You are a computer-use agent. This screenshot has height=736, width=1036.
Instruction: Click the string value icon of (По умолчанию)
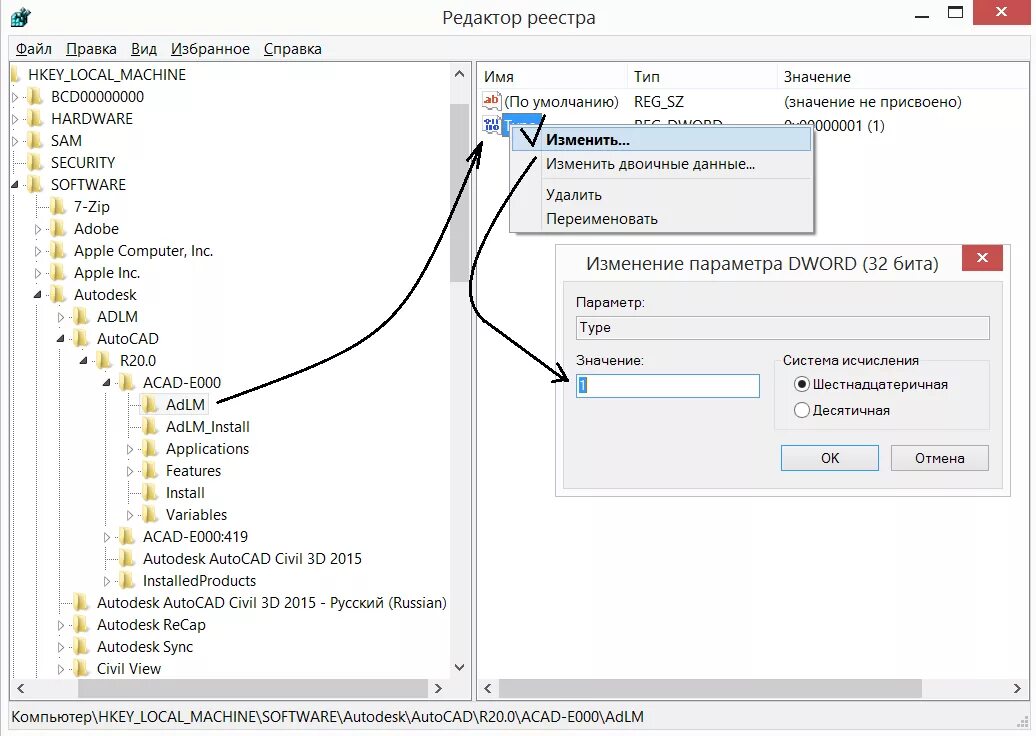[x=492, y=100]
